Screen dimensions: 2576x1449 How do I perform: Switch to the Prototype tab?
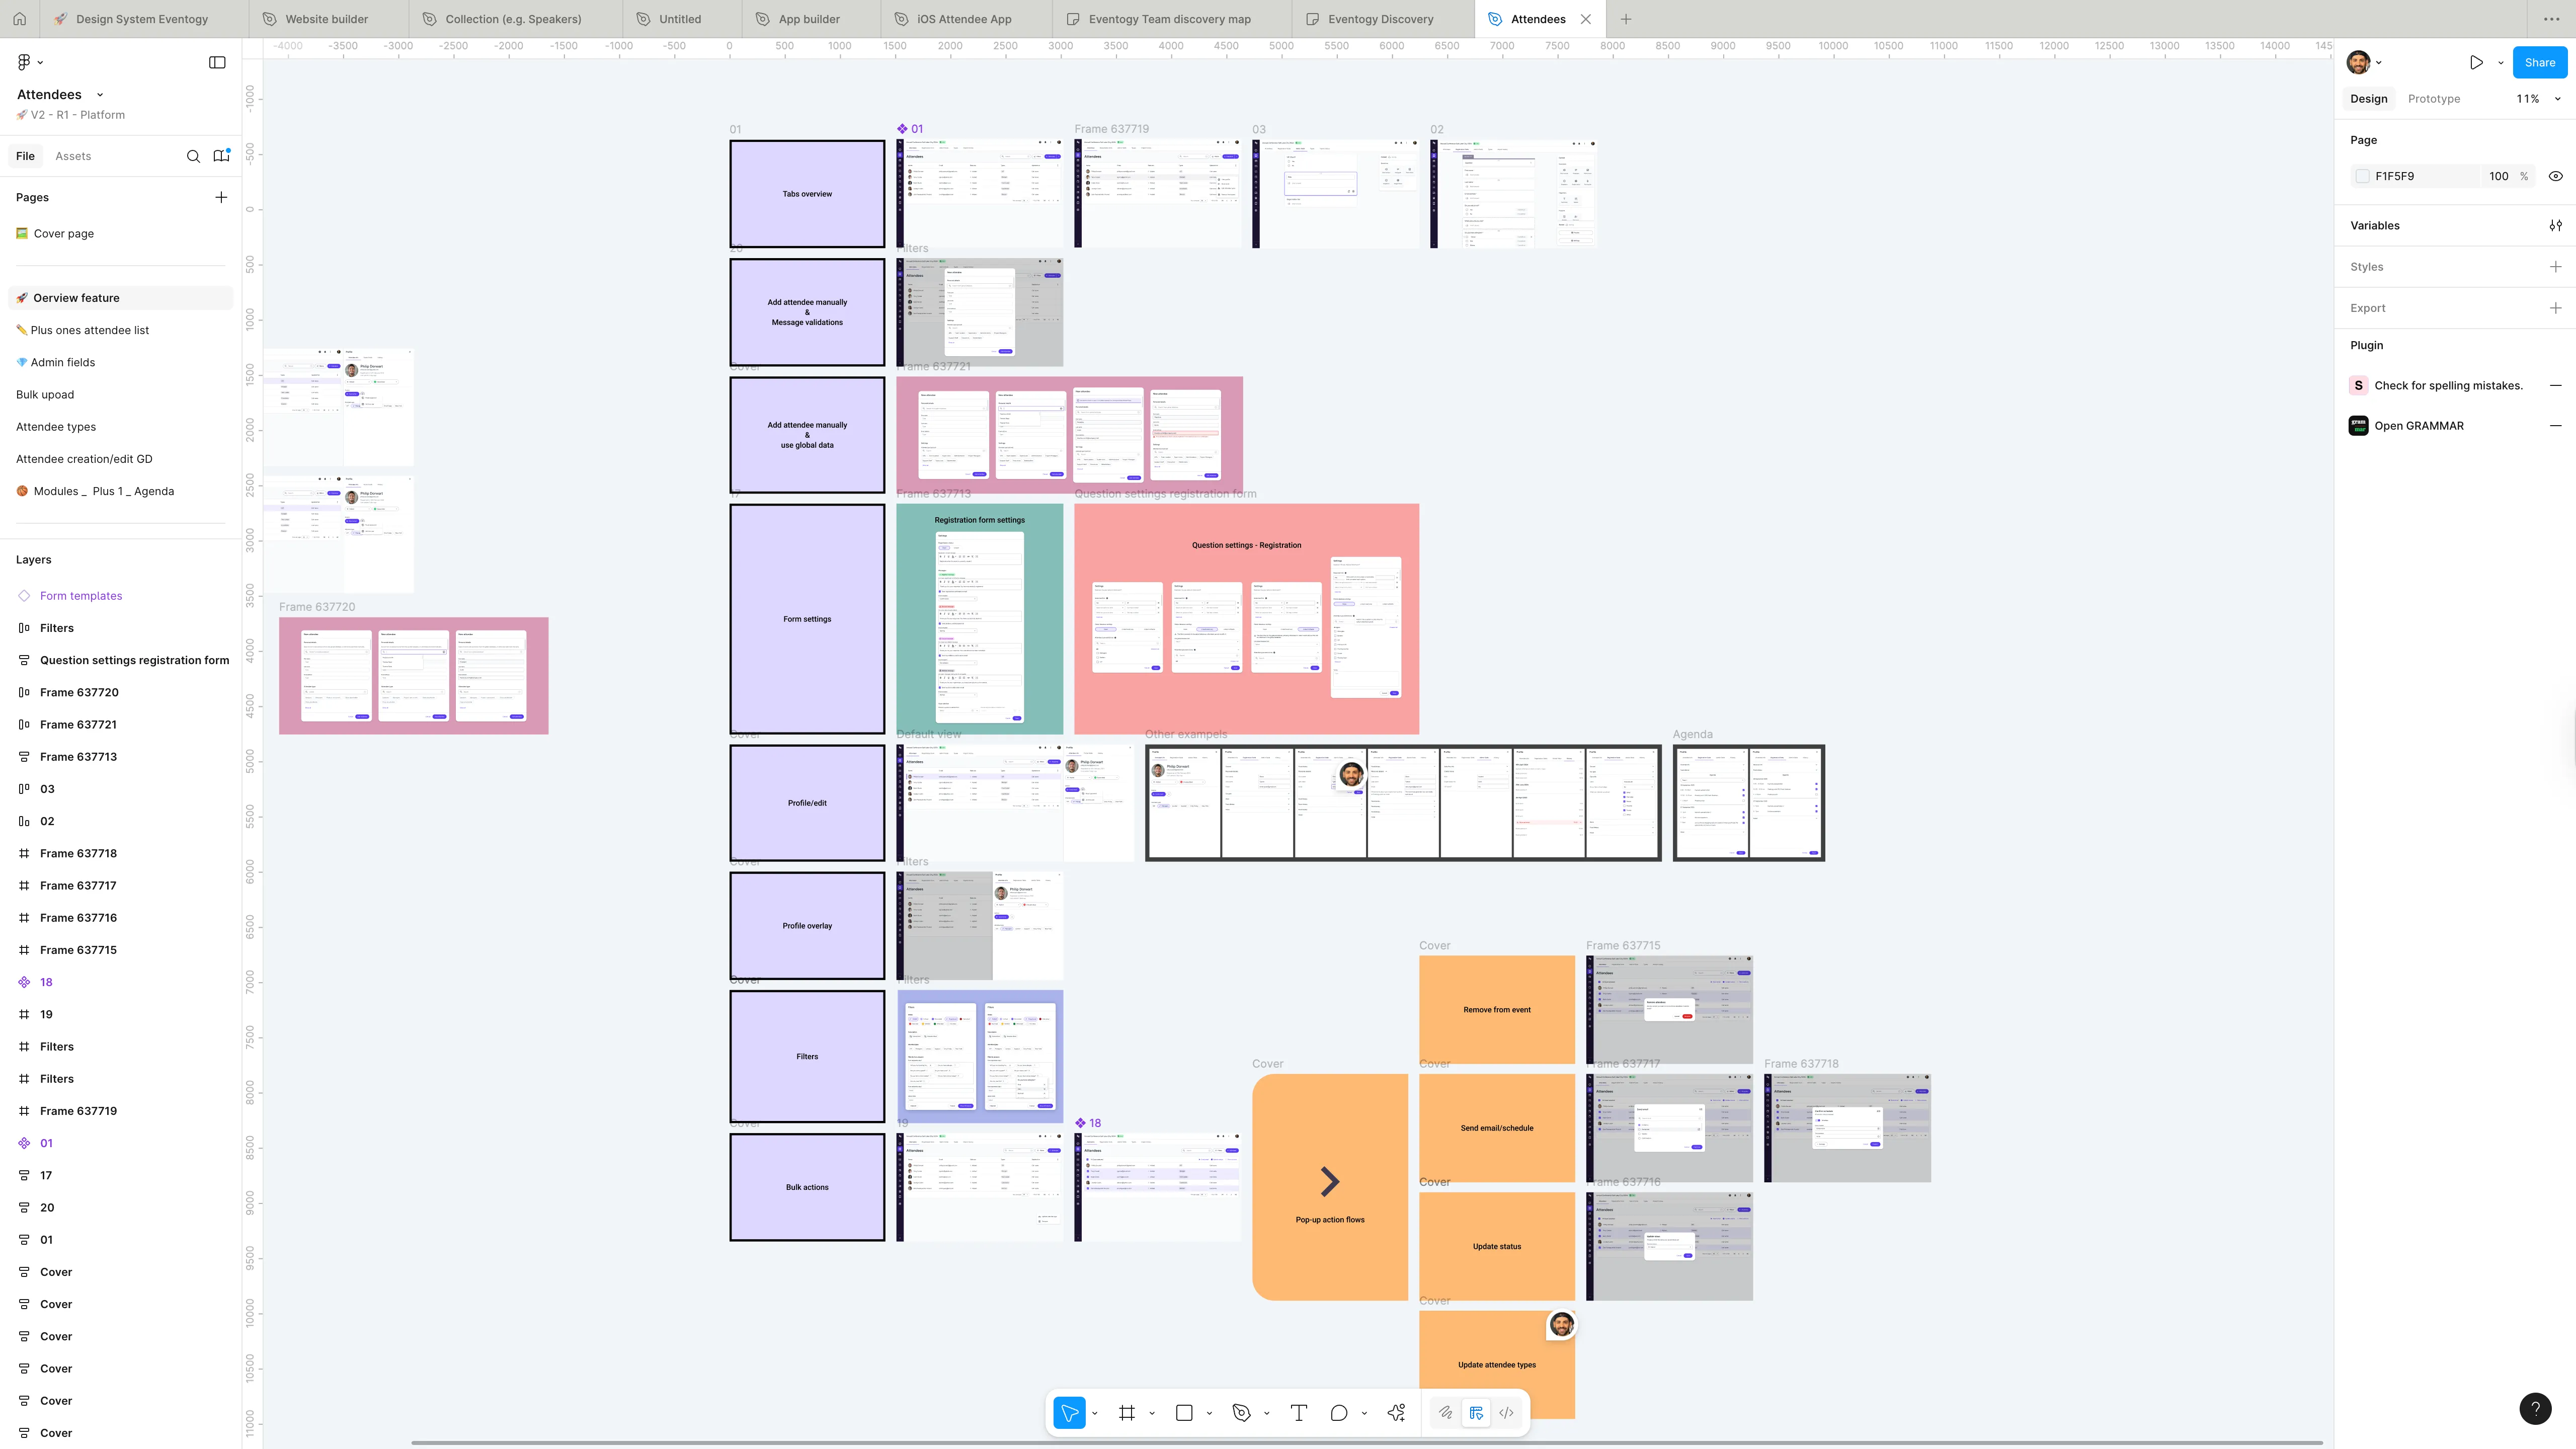[2433, 99]
